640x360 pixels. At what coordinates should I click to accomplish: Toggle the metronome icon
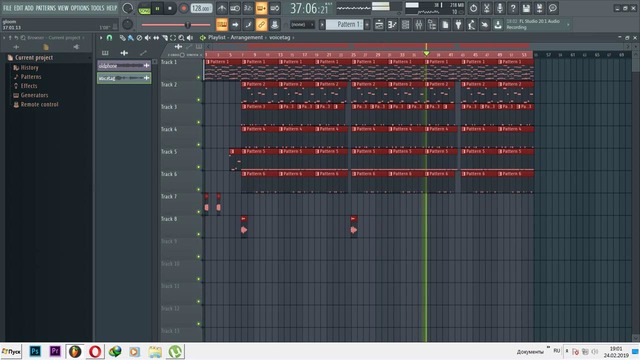pyautogui.click(x=222, y=8)
